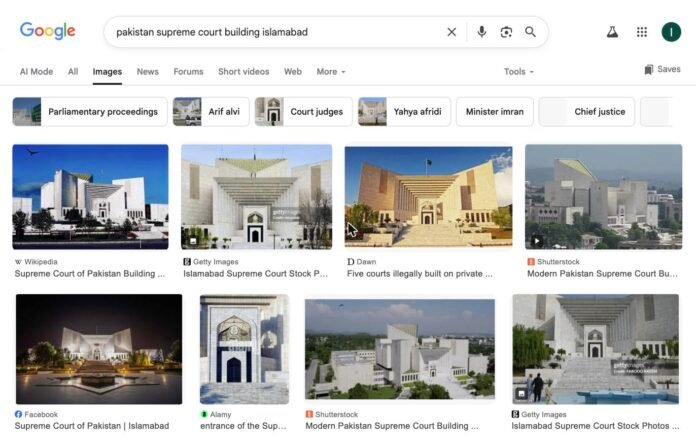Open the Google apps grid icon
Image resolution: width=696 pixels, height=445 pixels.
click(x=642, y=32)
